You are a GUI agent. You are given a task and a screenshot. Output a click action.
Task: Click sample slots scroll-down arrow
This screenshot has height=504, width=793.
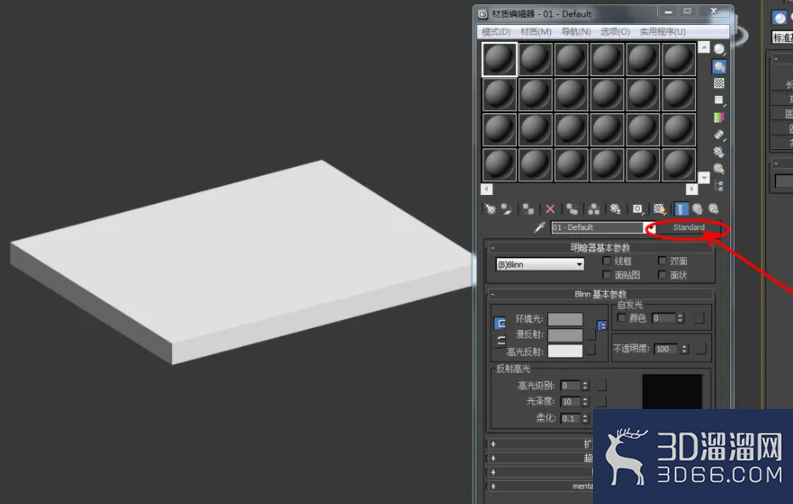pyautogui.click(x=704, y=177)
